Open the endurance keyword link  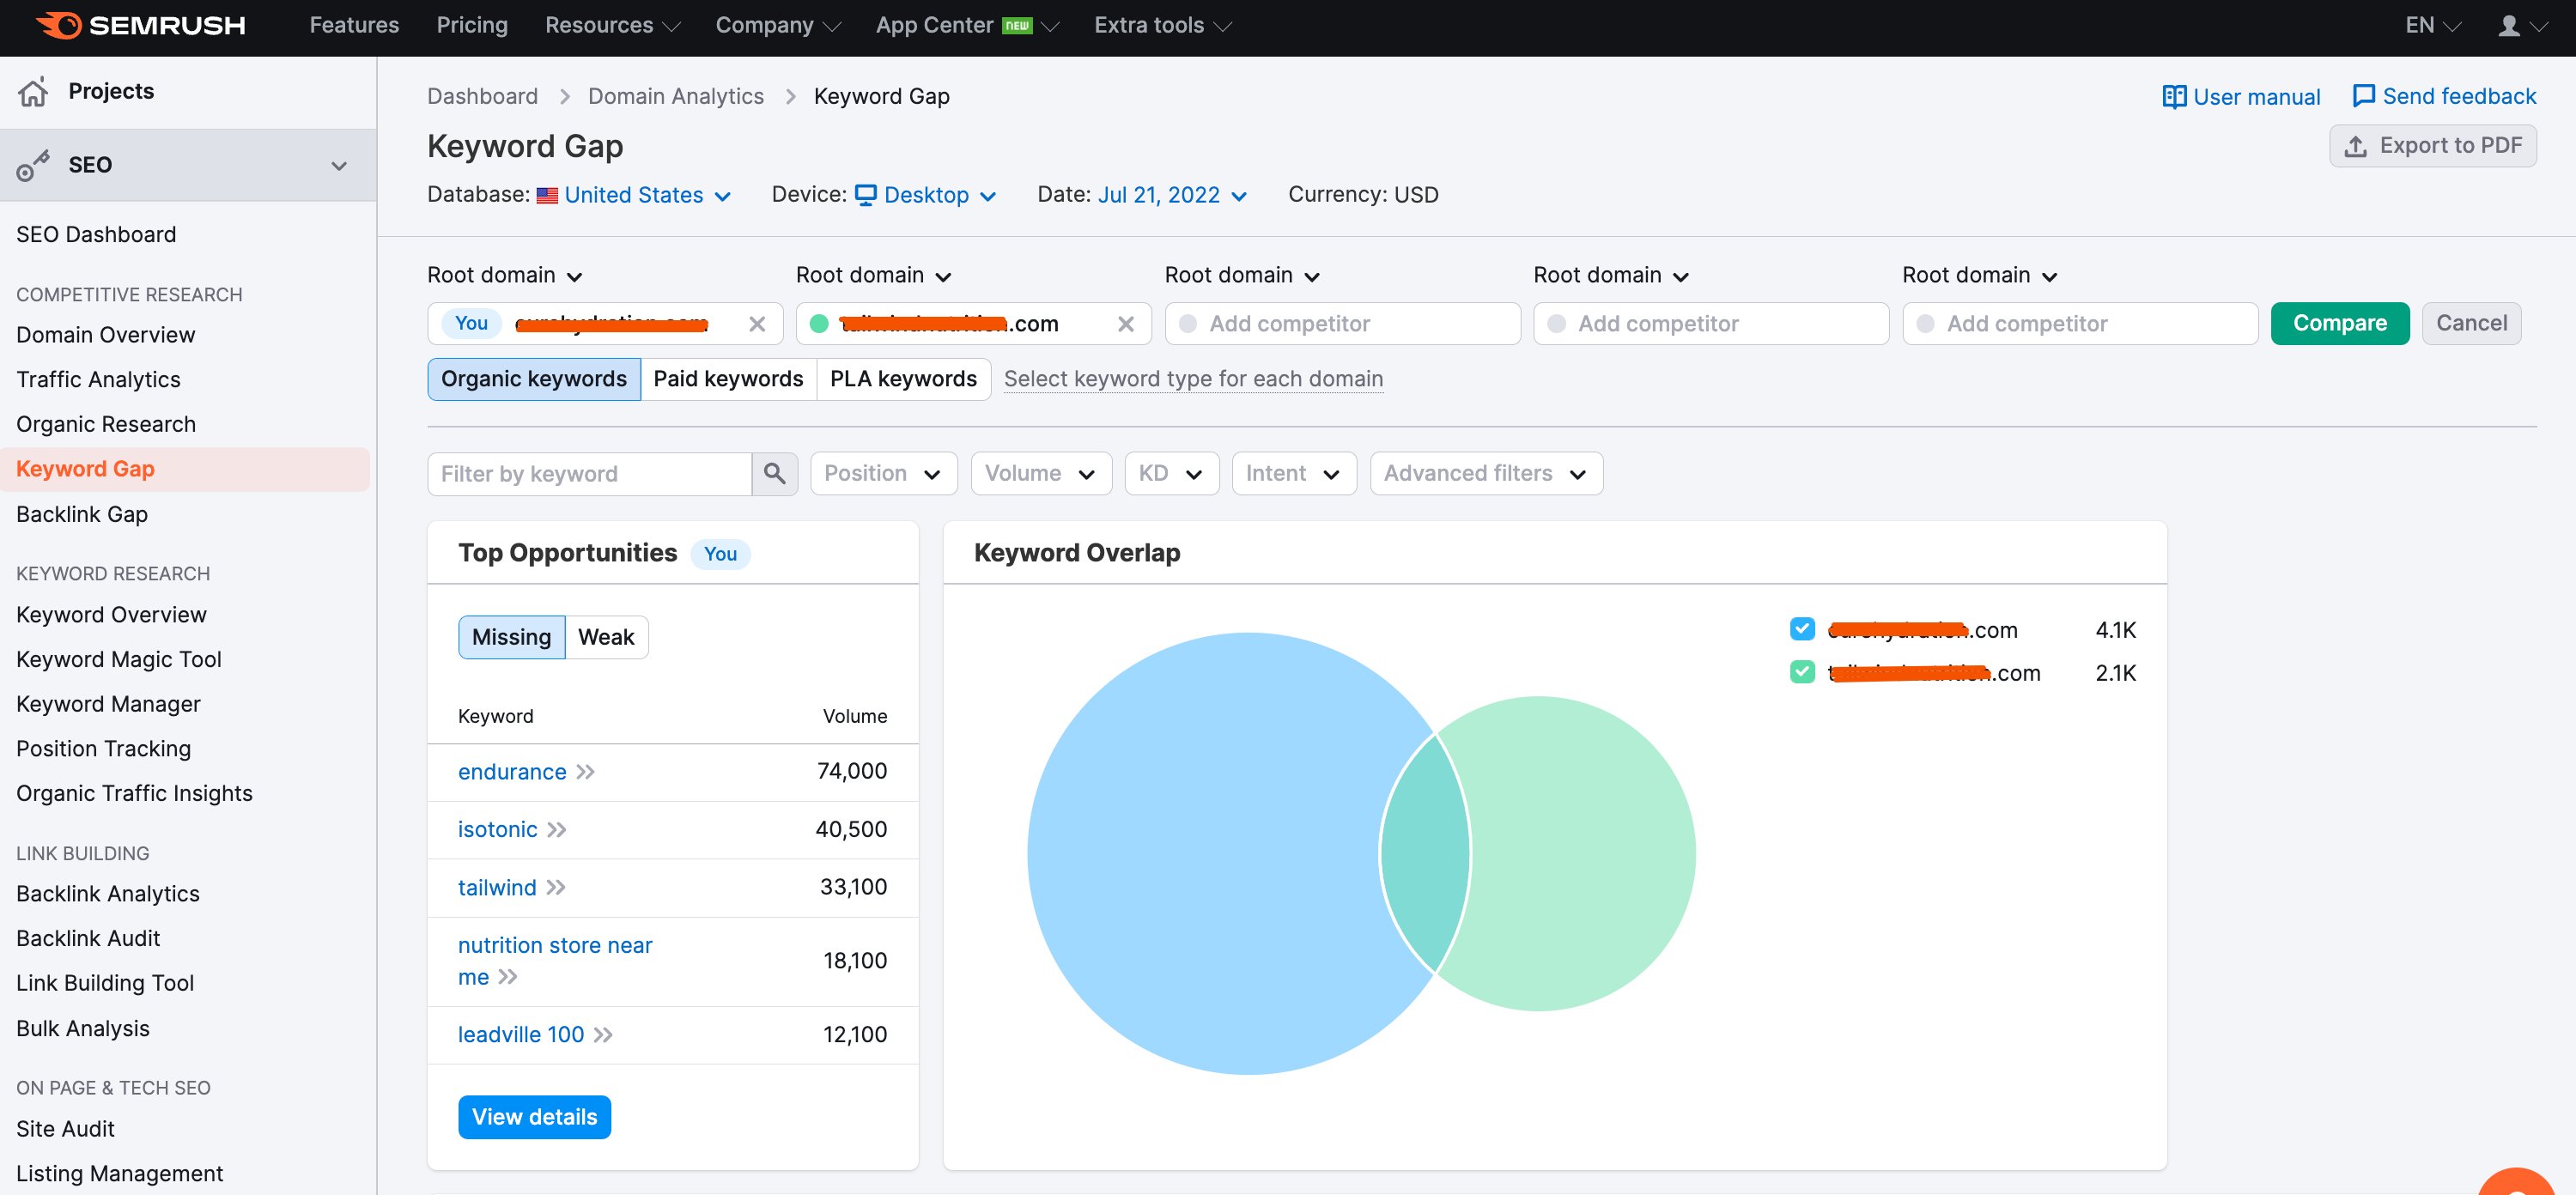click(x=512, y=772)
